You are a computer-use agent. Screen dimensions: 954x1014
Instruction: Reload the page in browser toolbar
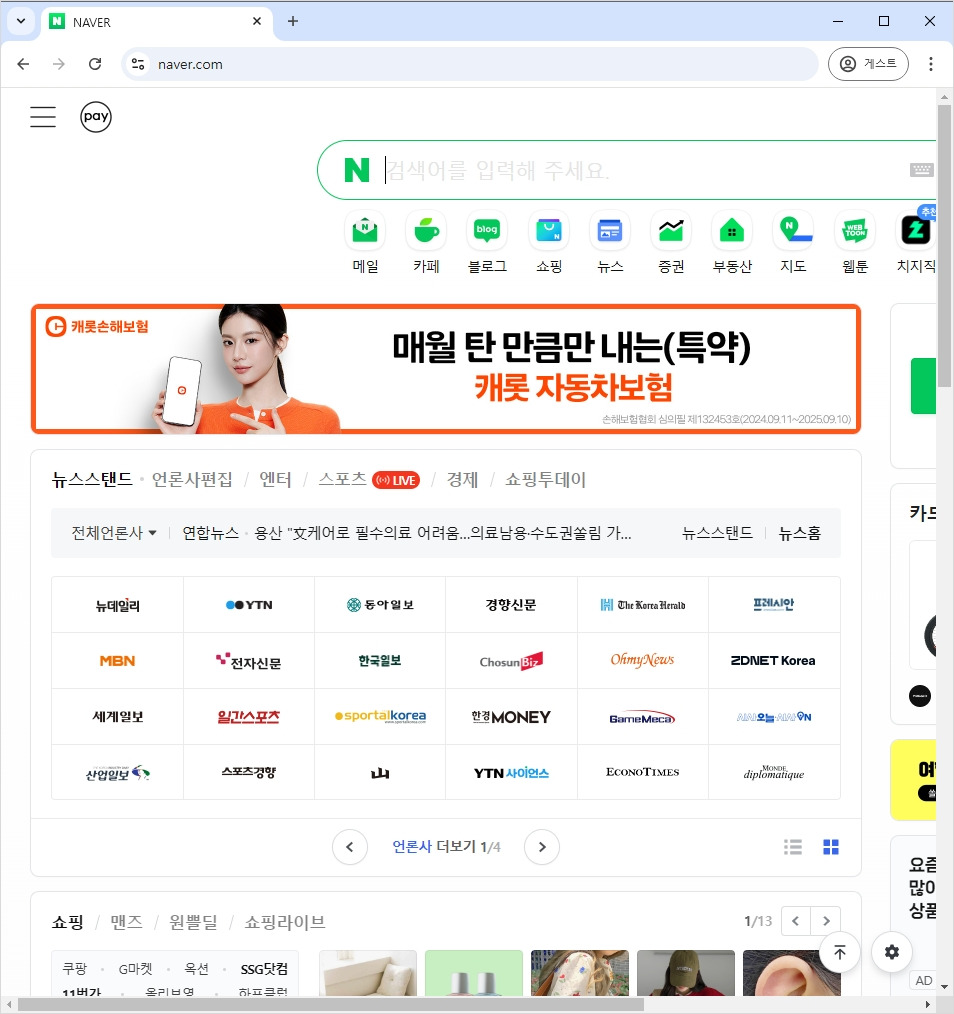coord(95,64)
